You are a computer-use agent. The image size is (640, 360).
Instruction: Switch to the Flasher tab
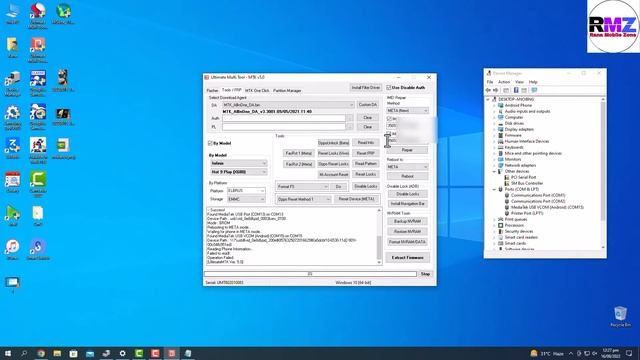(x=212, y=90)
